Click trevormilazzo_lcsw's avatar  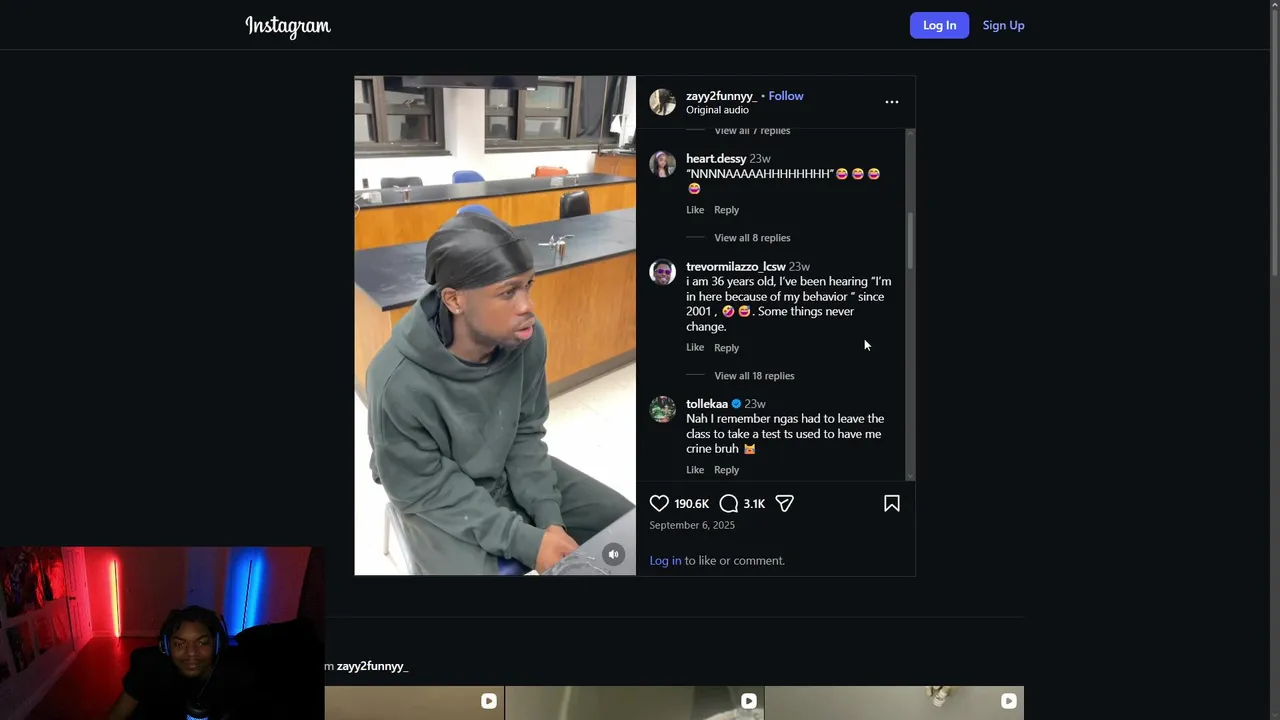(663, 272)
